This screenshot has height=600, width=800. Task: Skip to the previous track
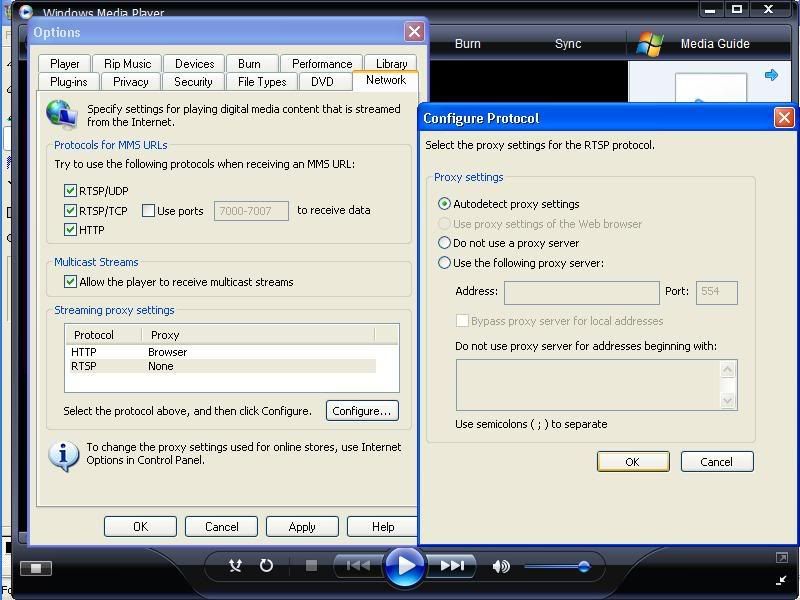tap(358, 565)
